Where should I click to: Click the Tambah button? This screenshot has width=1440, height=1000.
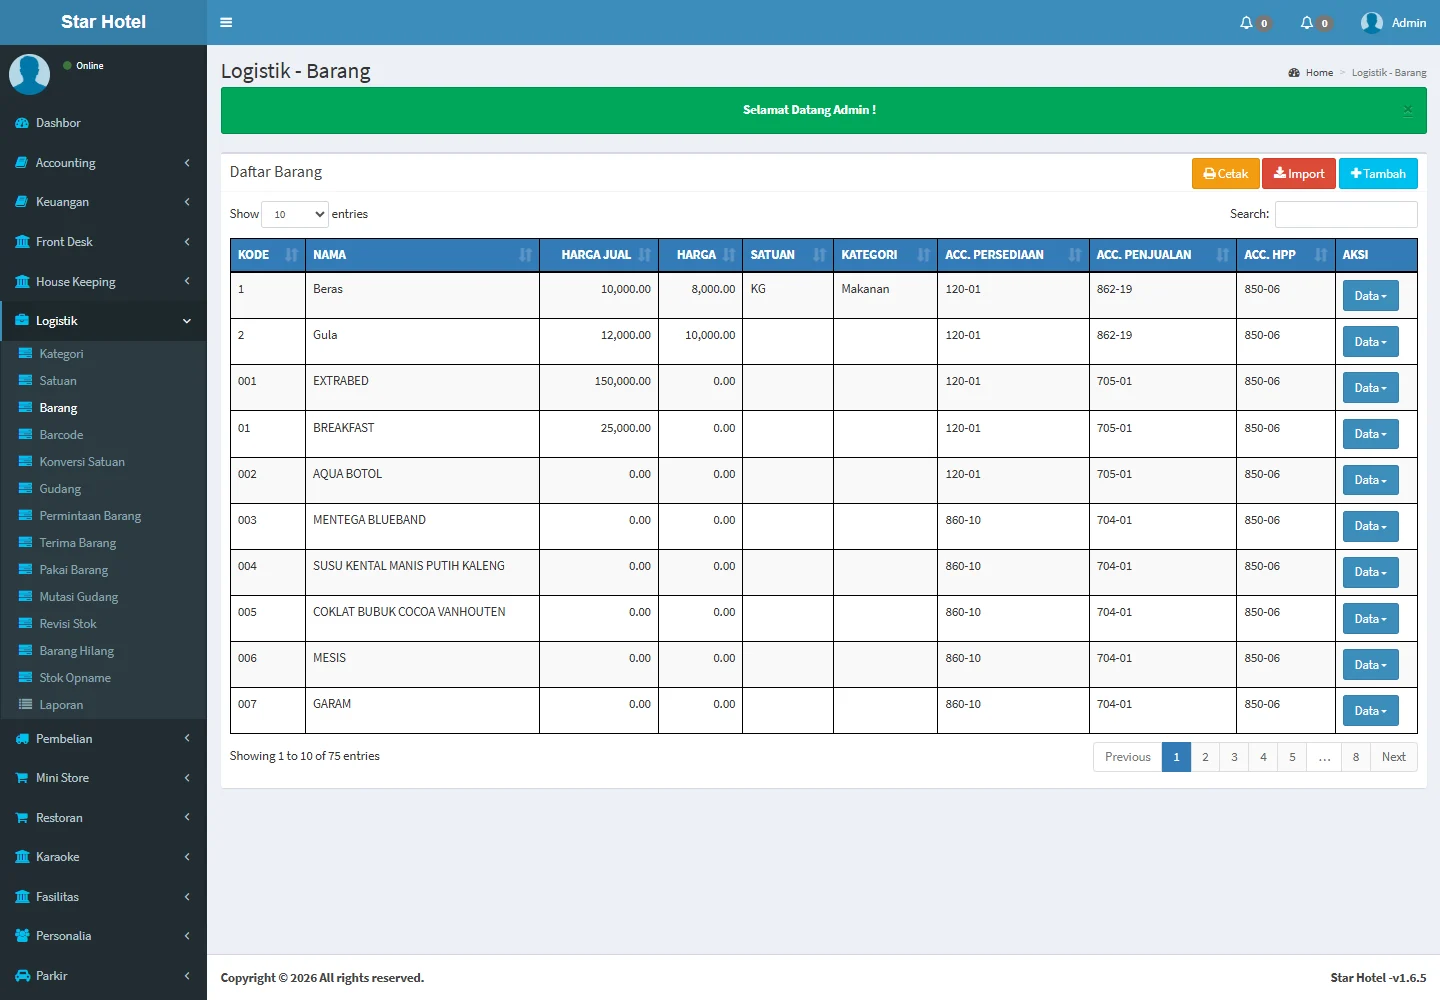click(x=1377, y=174)
